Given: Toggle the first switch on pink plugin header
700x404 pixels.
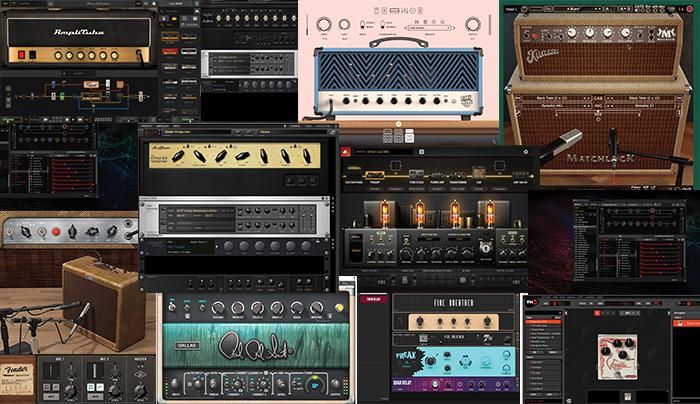Looking at the screenshot, I should pyautogui.click(x=361, y=24).
